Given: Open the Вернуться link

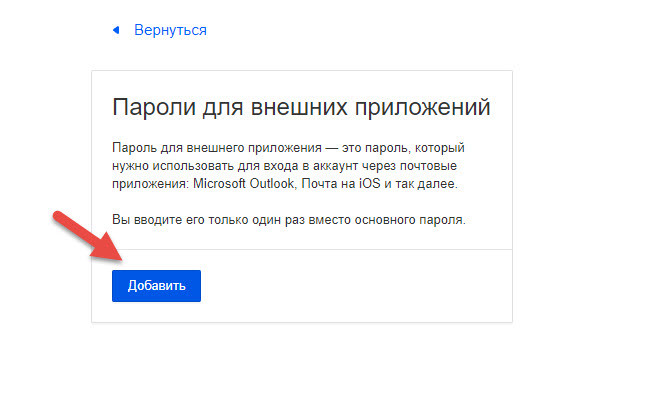Looking at the screenshot, I should point(170,30).
